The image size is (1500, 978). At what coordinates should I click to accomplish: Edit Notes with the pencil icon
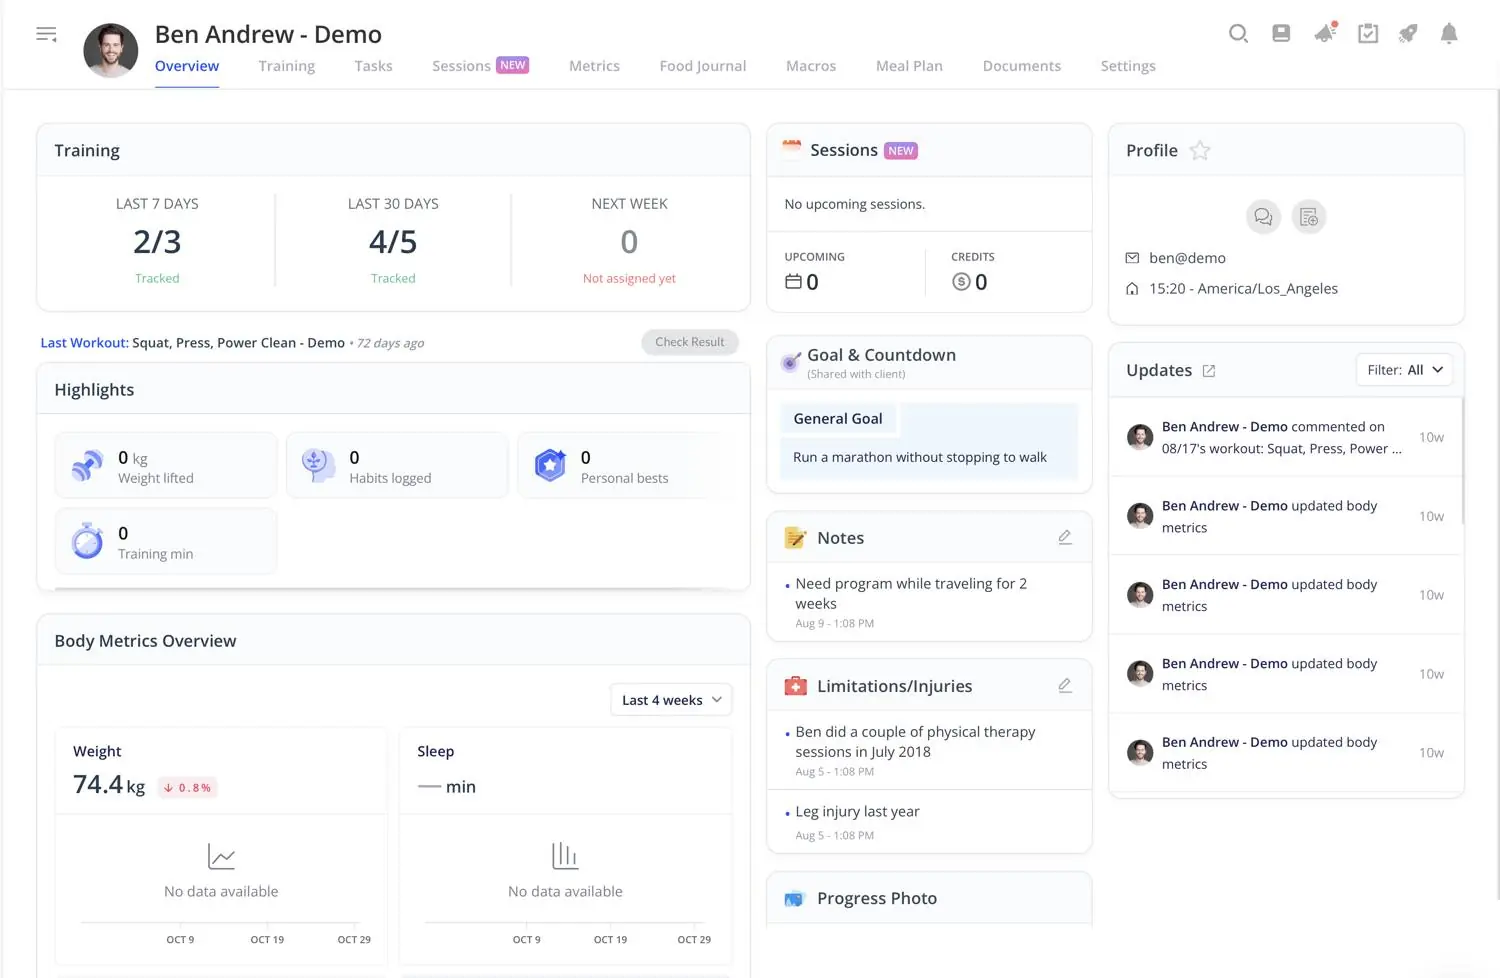click(1065, 538)
